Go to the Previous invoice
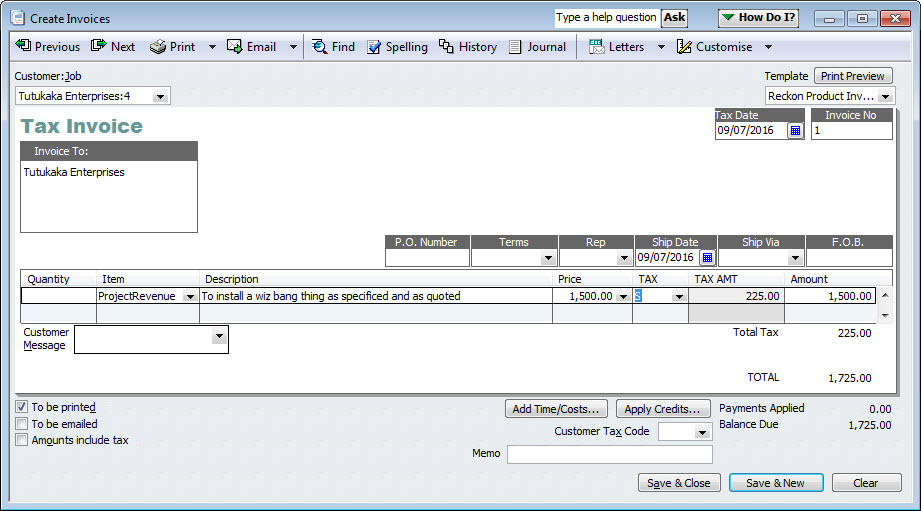The image size is (921, 511). (47, 47)
